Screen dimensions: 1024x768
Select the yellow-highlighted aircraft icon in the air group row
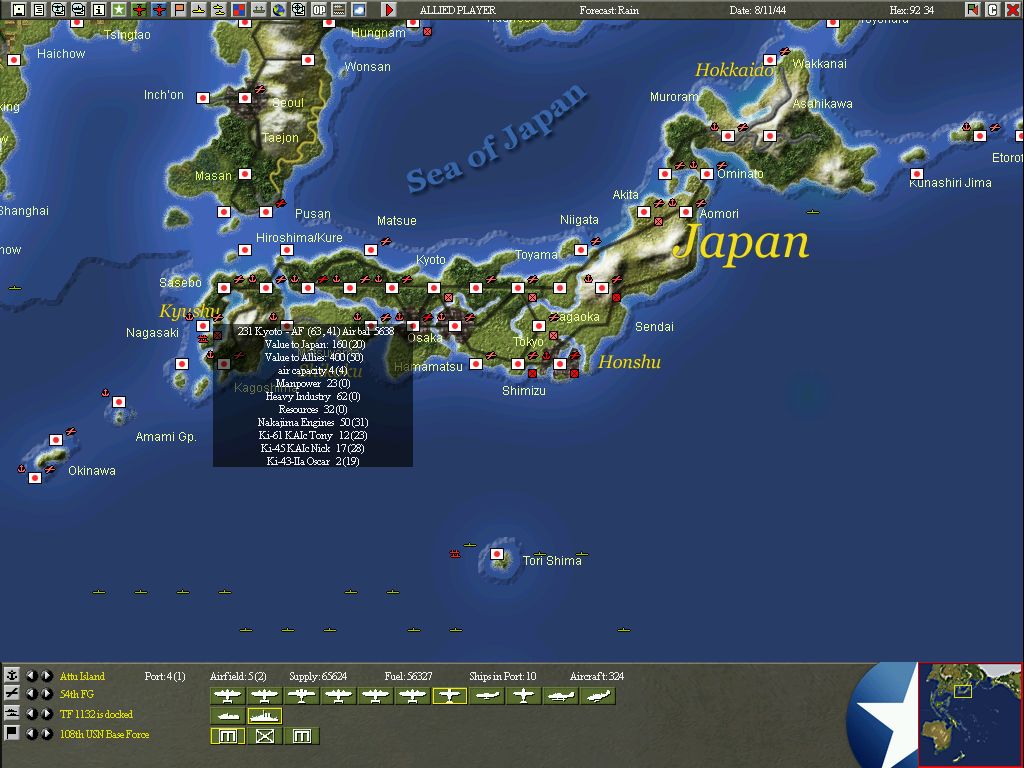click(449, 696)
